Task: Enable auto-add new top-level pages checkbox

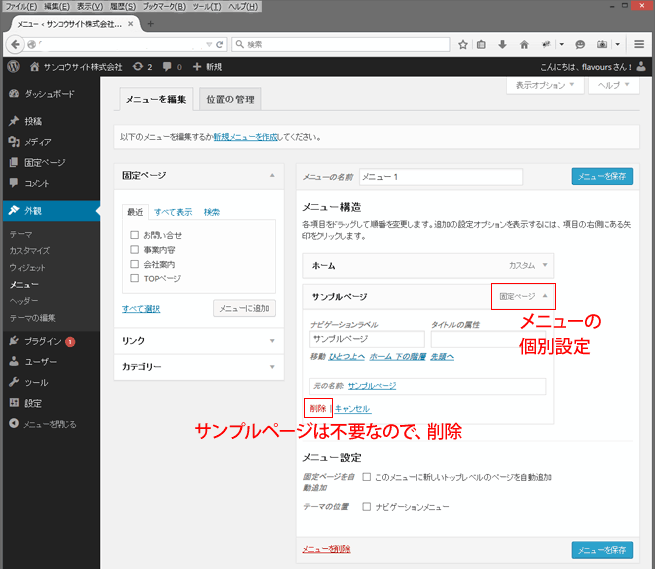Action: pos(366,477)
